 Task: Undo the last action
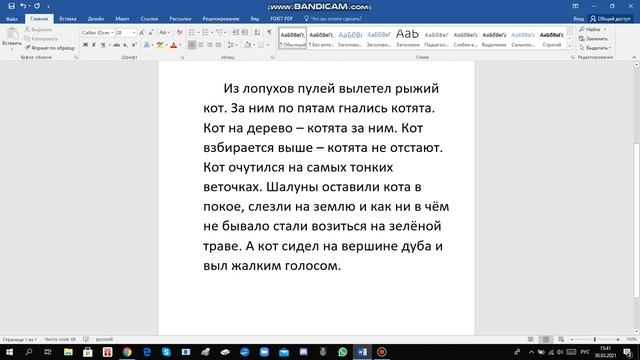[x=23, y=6]
